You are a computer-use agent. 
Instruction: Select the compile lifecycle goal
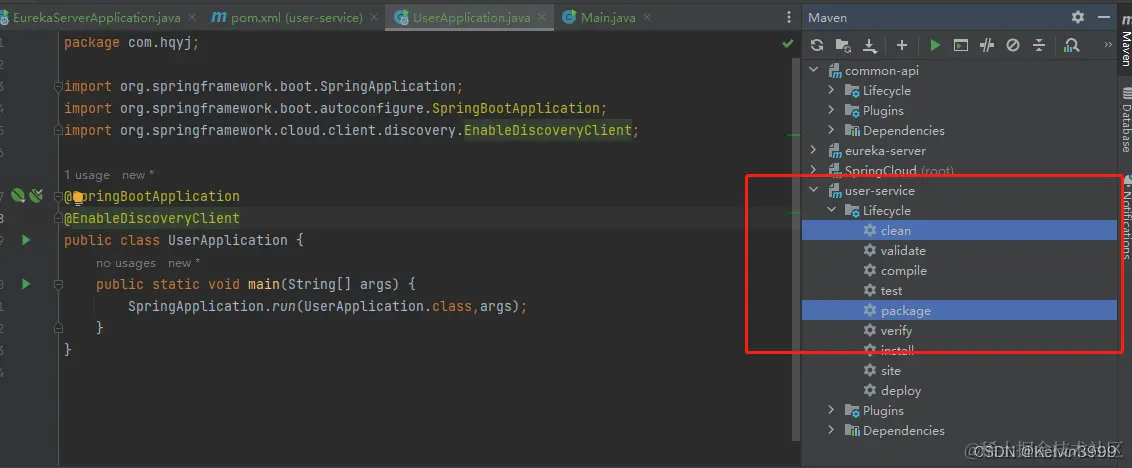(959, 271)
